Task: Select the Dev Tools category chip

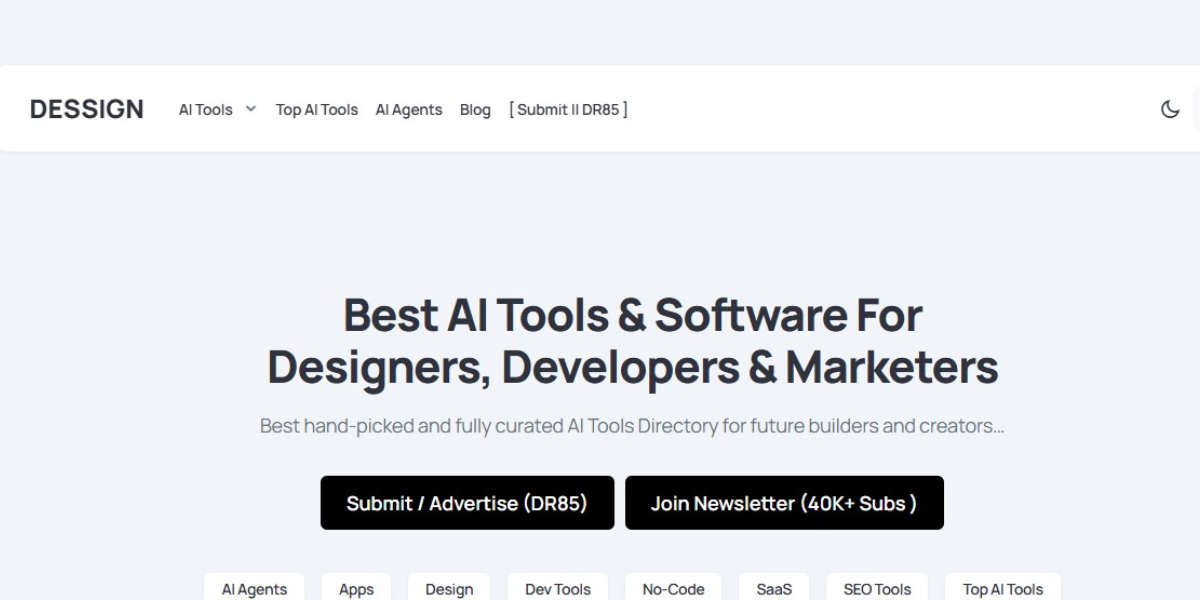Action: [558, 588]
